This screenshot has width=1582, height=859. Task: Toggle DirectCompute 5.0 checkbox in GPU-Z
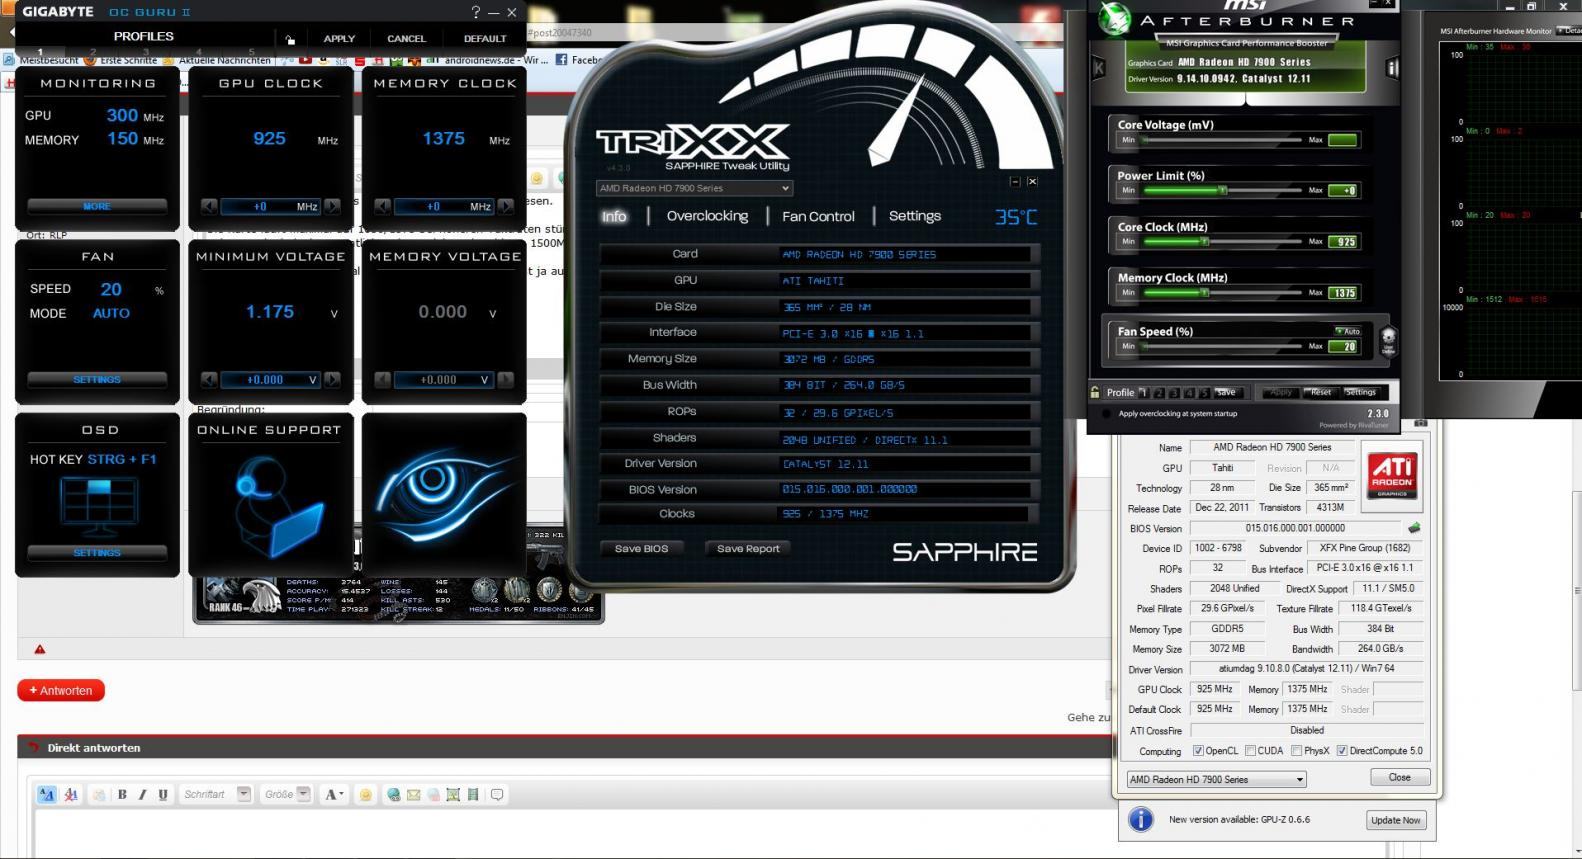[1342, 751]
